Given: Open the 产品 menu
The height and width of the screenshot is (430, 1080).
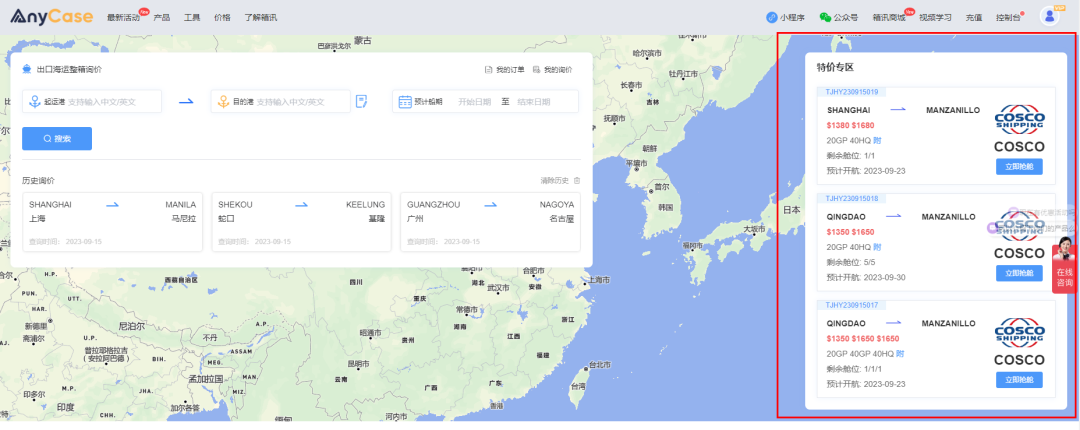Looking at the screenshot, I should [x=162, y=17].
